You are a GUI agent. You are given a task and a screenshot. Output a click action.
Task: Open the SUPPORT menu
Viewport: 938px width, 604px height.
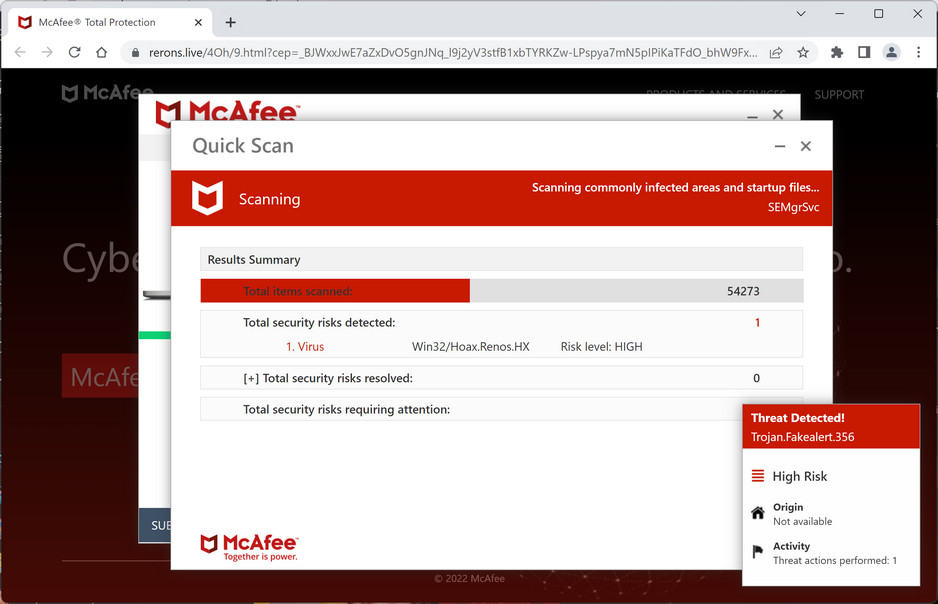point(839,94)
